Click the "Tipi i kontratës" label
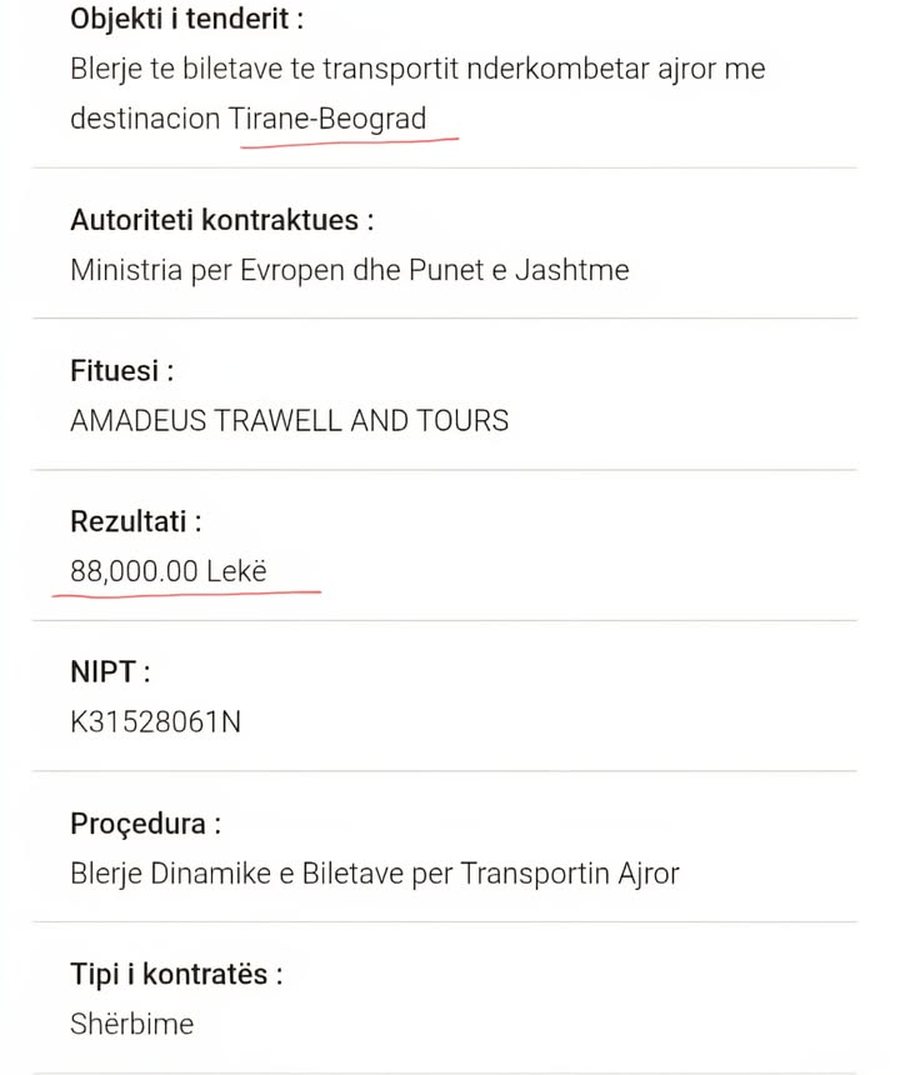900x1075 pixels. coord(176,975)
